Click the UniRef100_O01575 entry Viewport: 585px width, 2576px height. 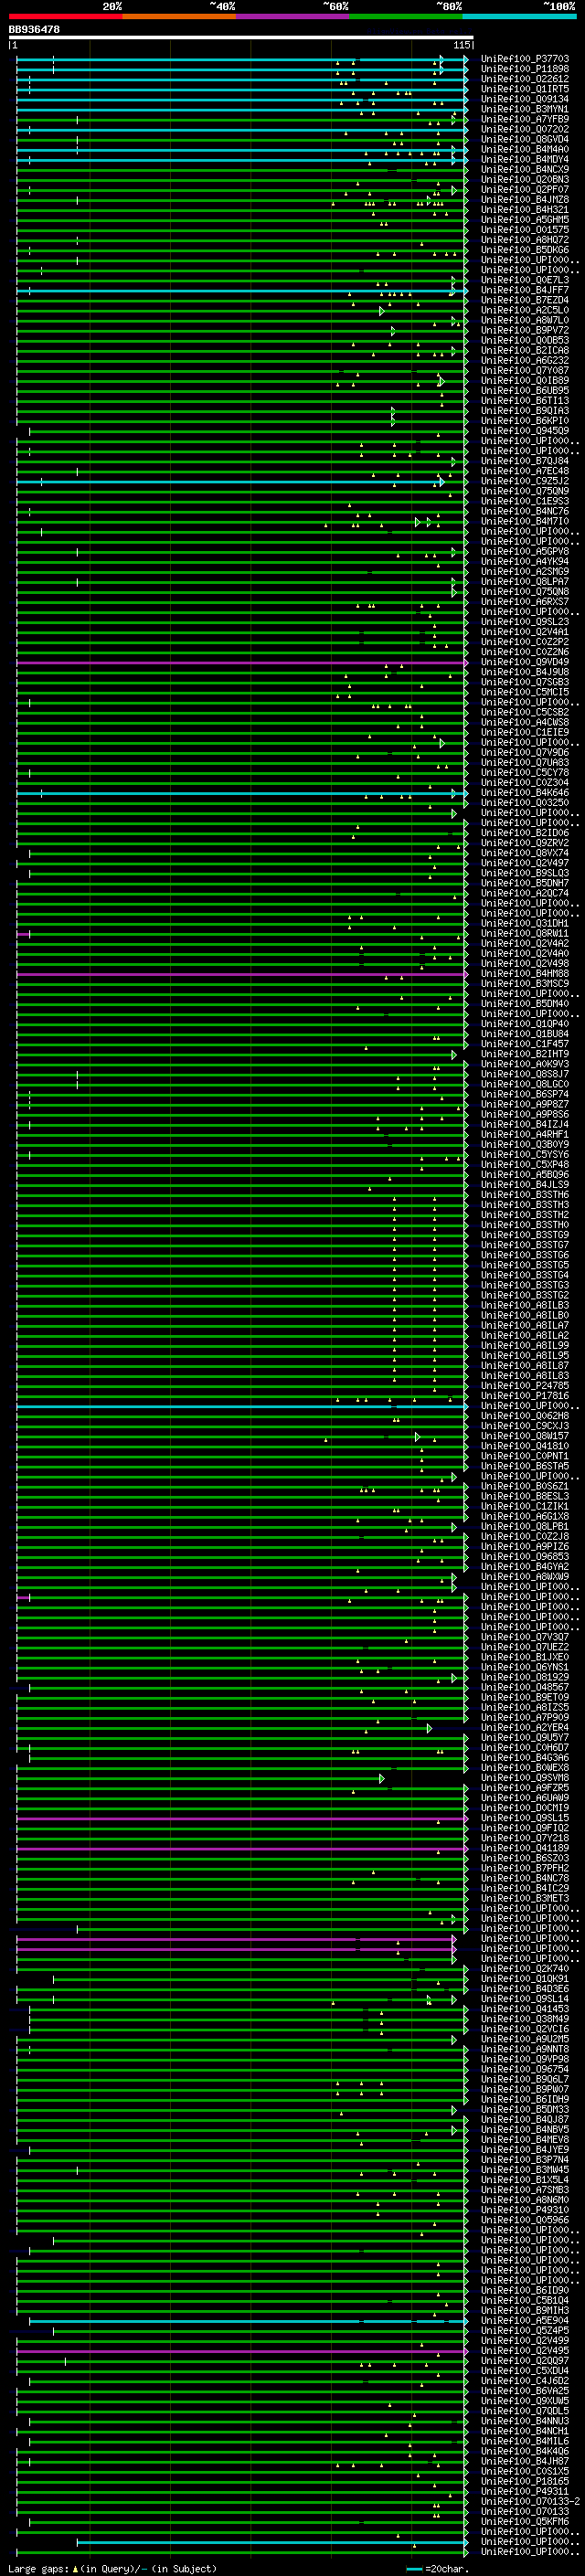(x=525, y=229)
